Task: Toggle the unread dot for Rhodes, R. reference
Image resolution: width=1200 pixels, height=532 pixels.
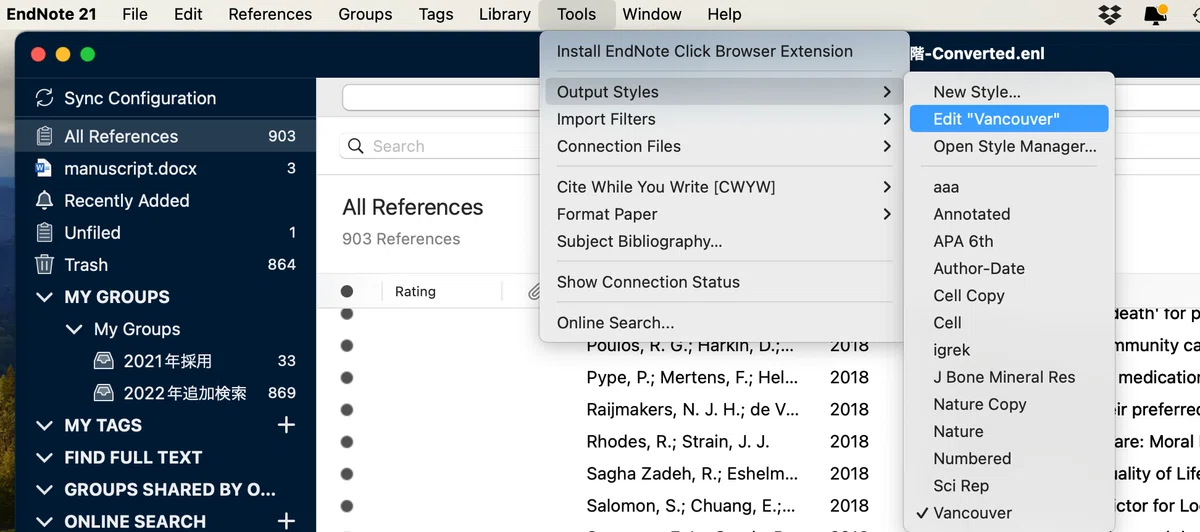Action: click(x=347, y=441)
